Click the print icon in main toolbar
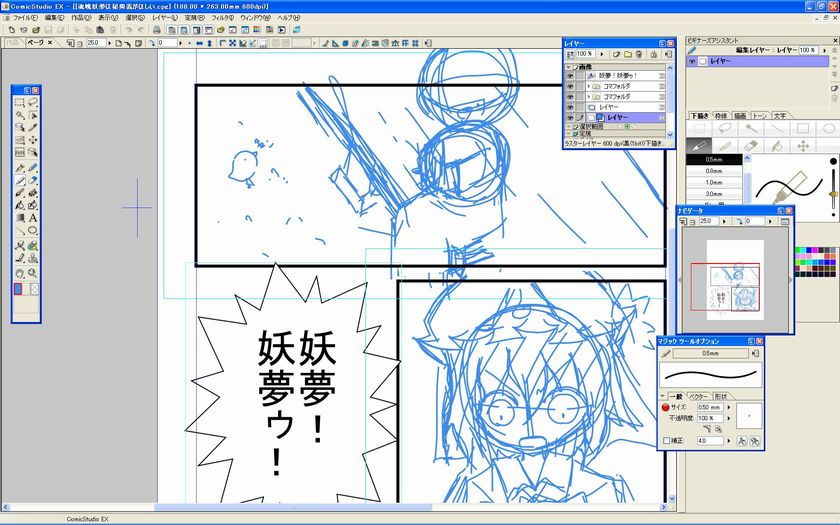840x525 pixels. (x=156, y=30)
